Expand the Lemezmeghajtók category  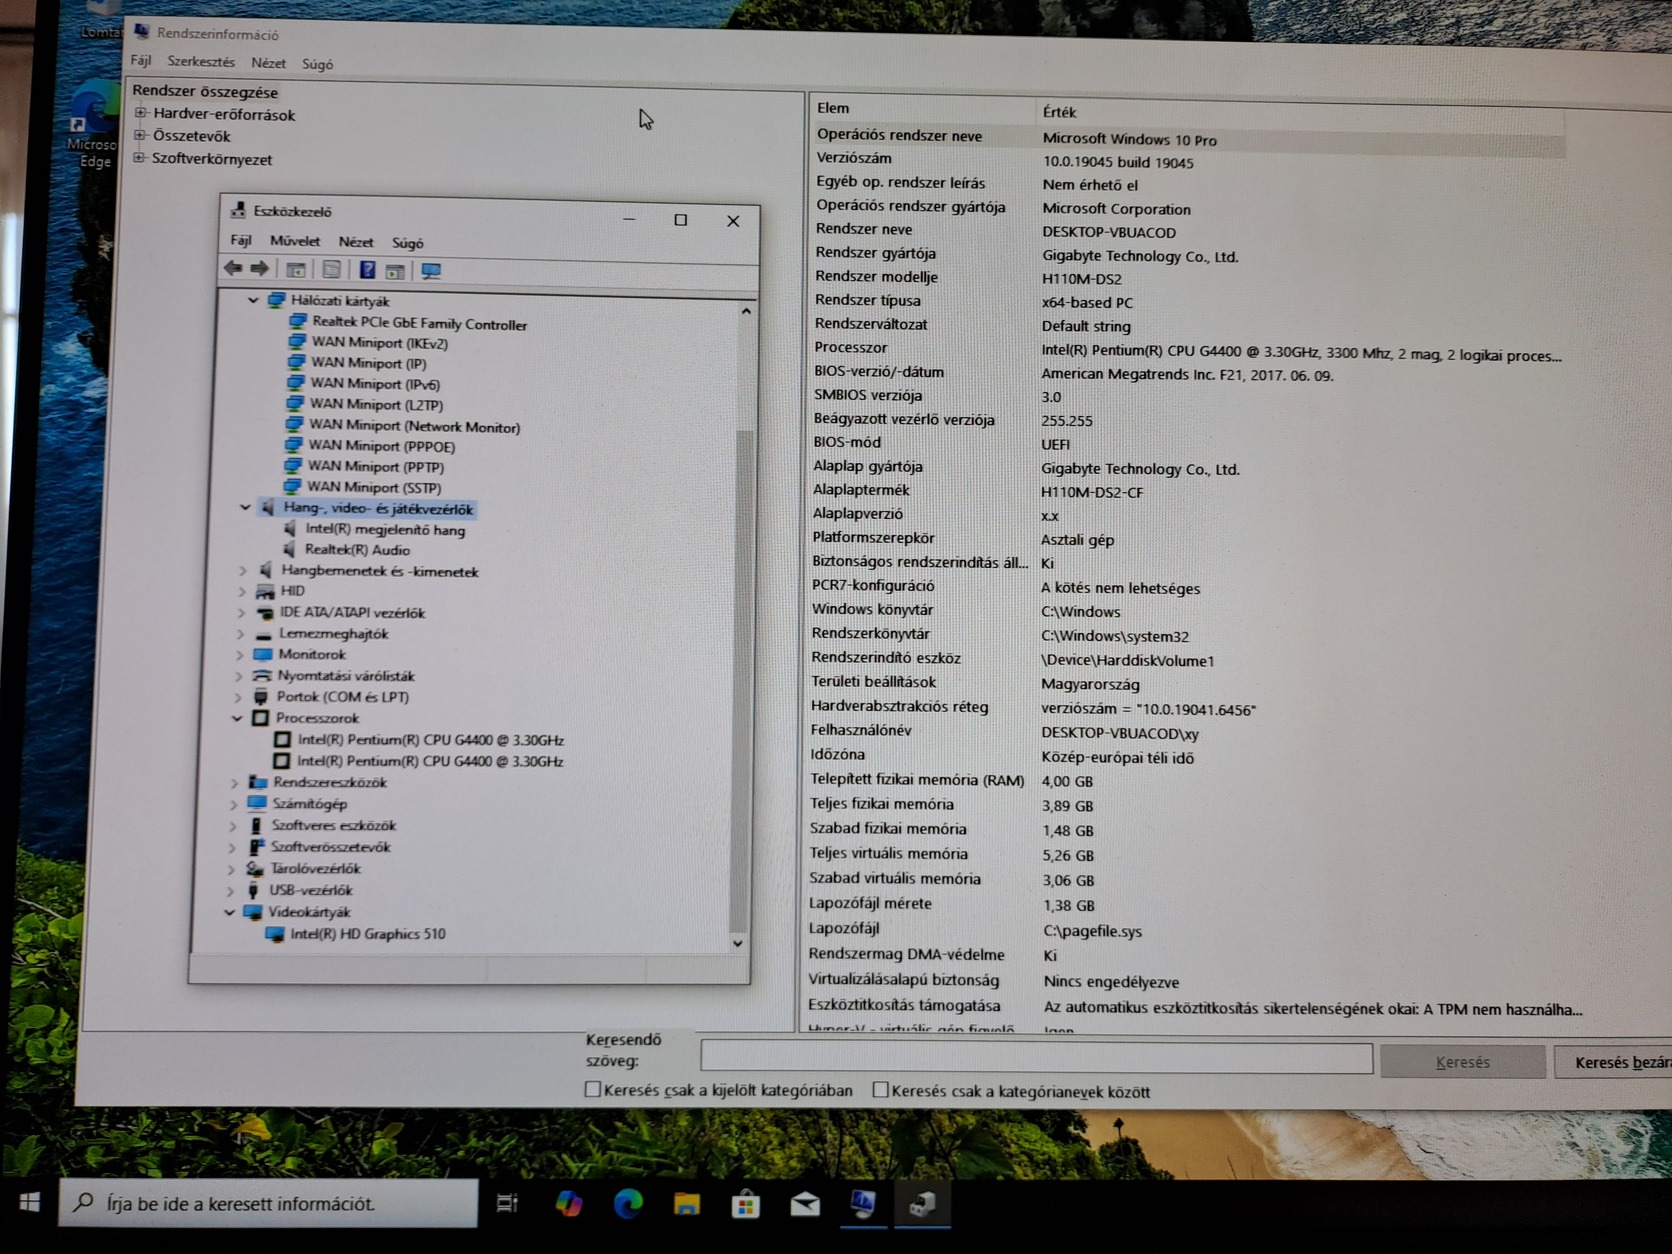click(x=241, y=633)
